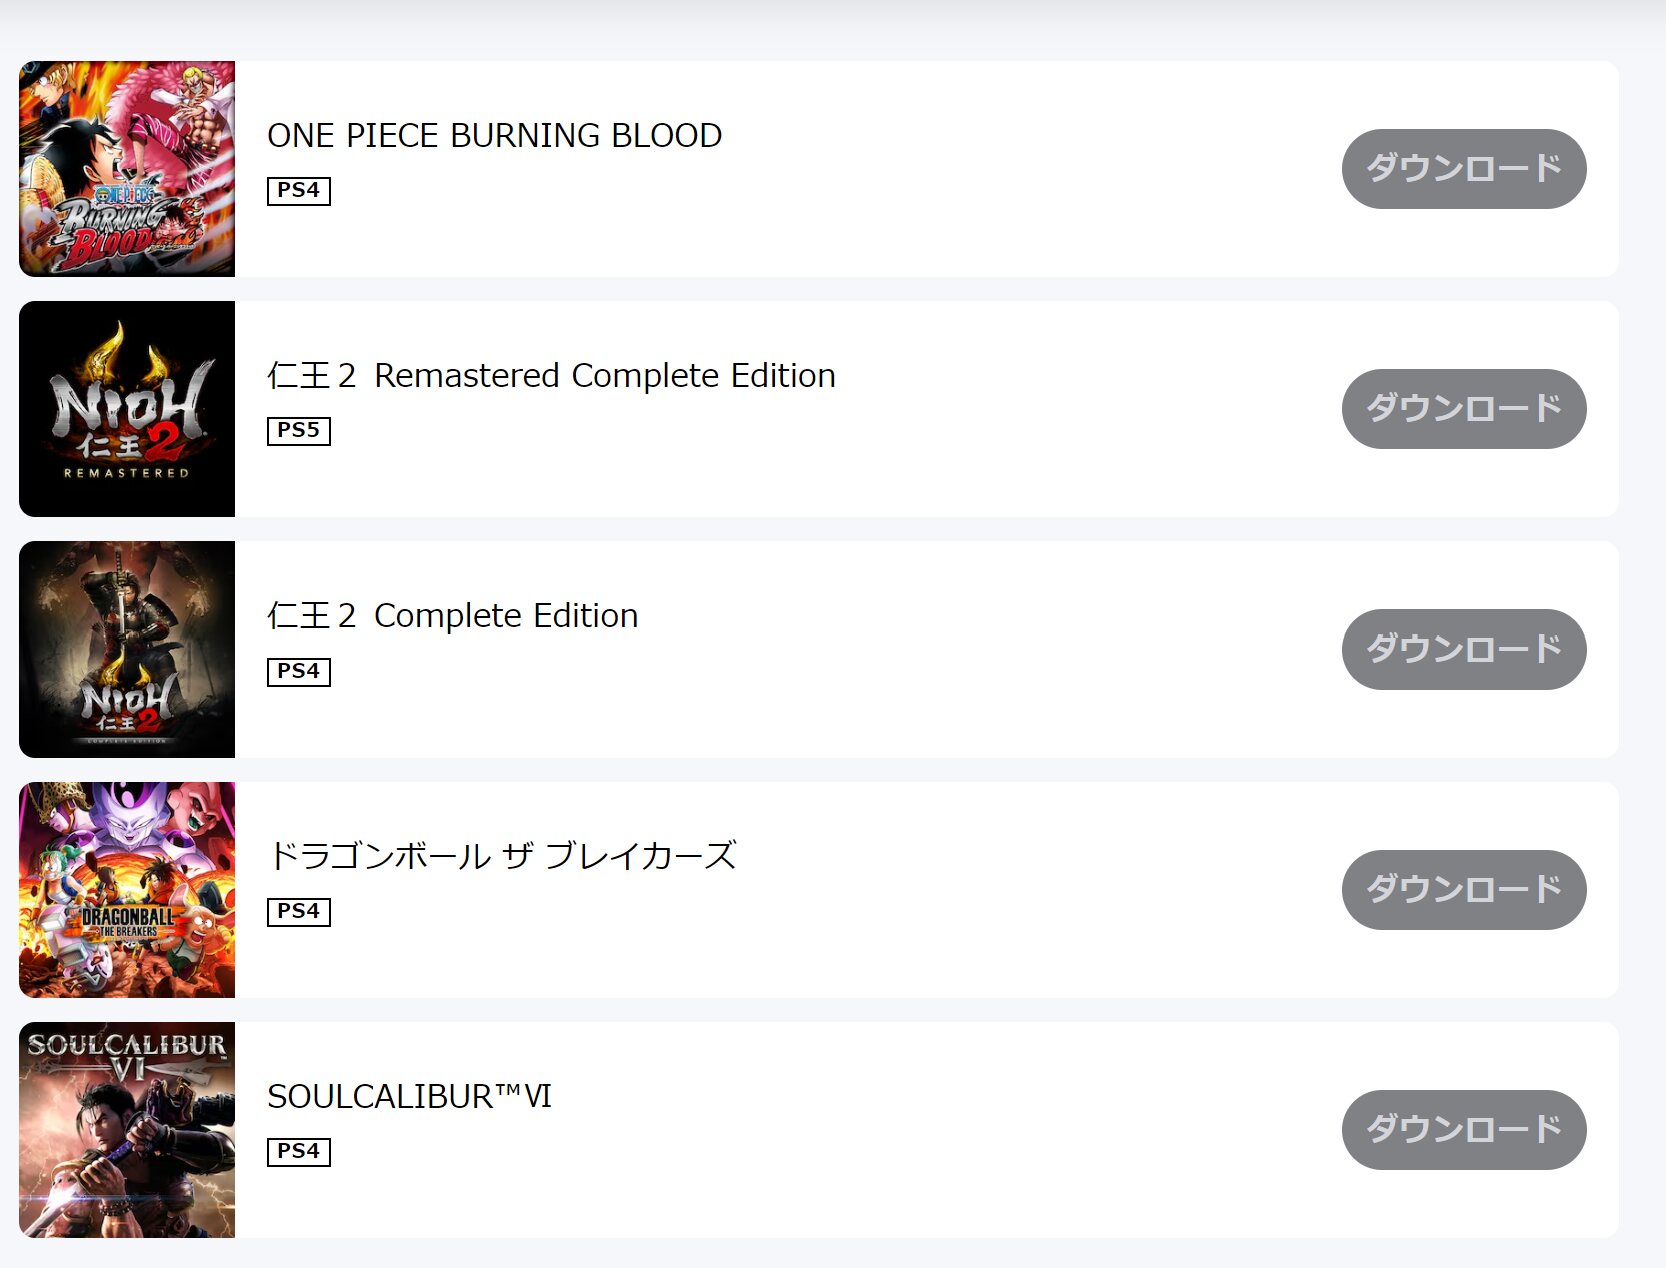
Task: Click PS4 badge under Dragon Ball Breakers
Action: tap(298, 911)
